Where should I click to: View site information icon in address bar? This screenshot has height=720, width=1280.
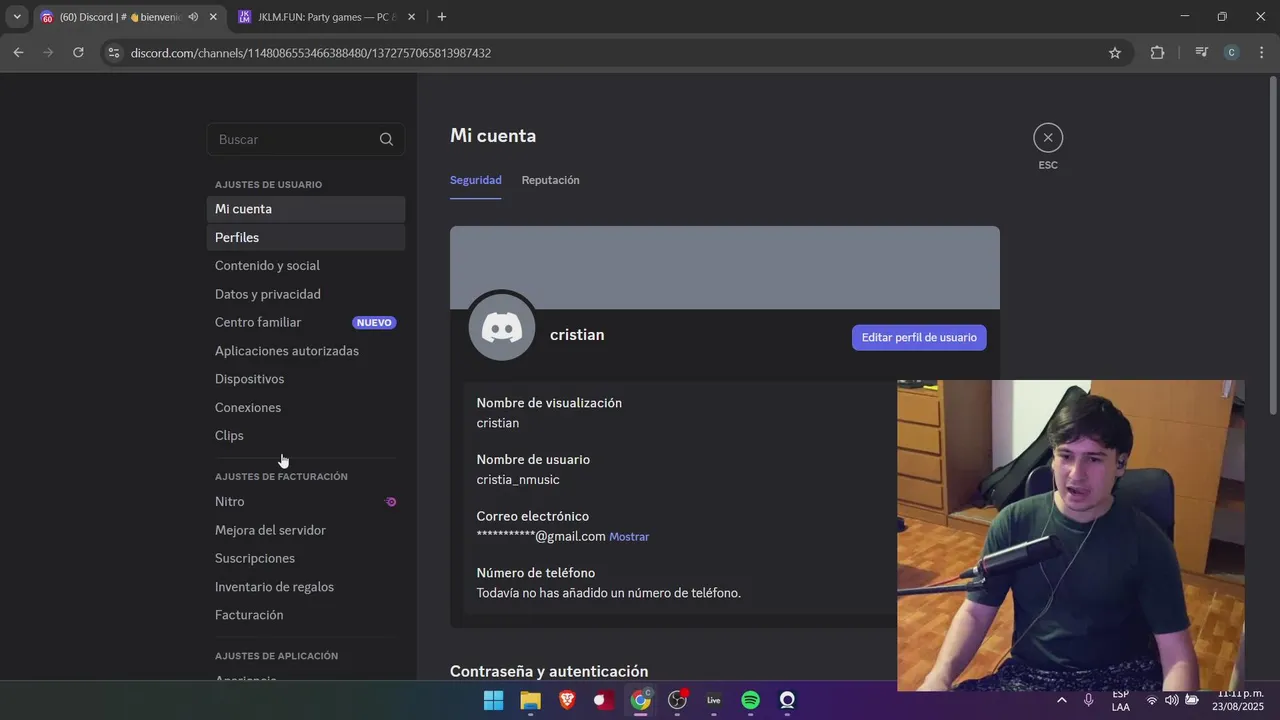pos(114,53)
